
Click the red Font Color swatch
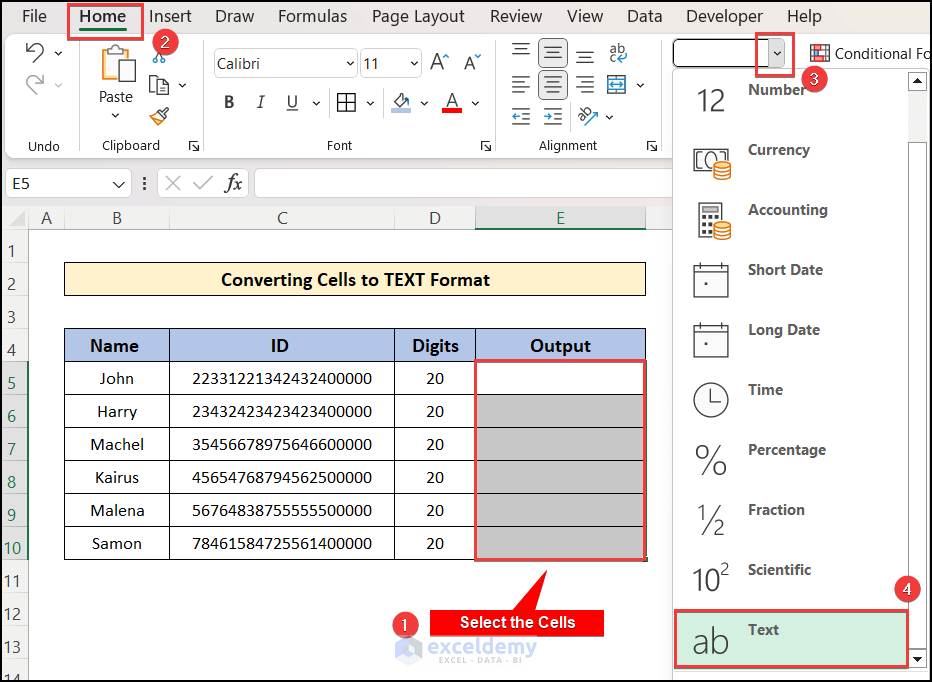click(452, 103)
